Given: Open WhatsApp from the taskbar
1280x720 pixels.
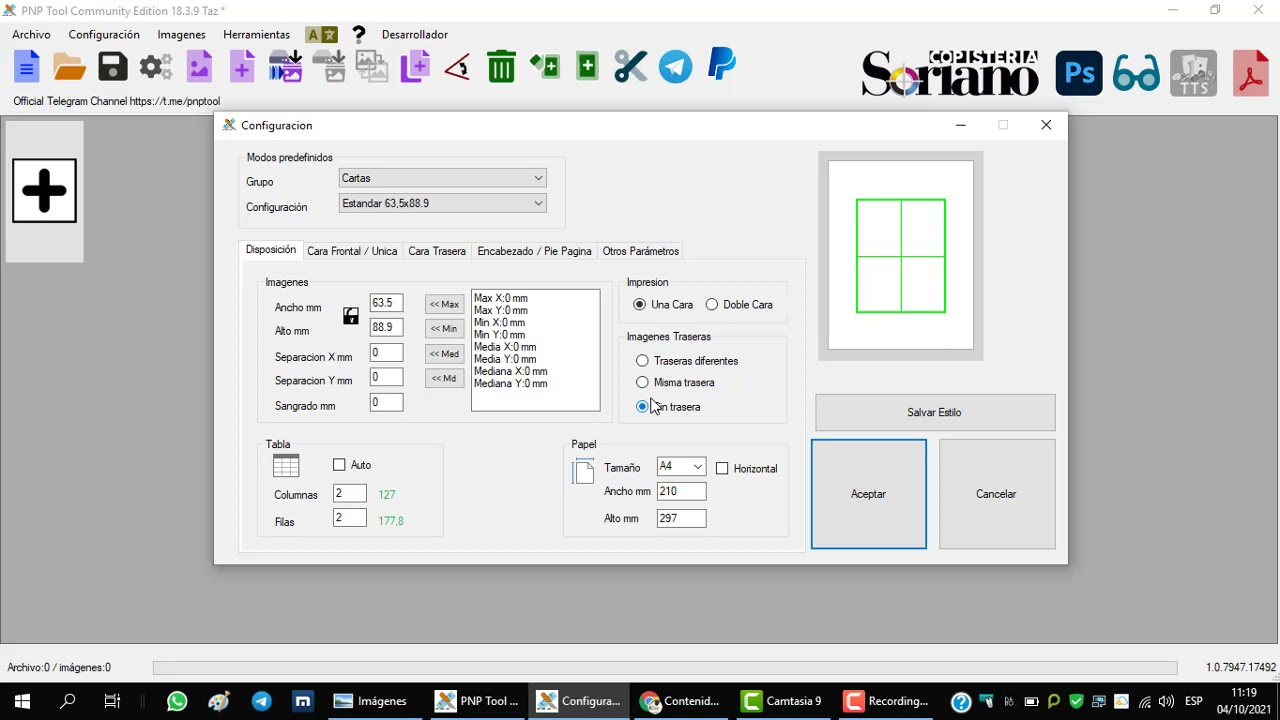Looking at the screenshot, I should (177, 701).
